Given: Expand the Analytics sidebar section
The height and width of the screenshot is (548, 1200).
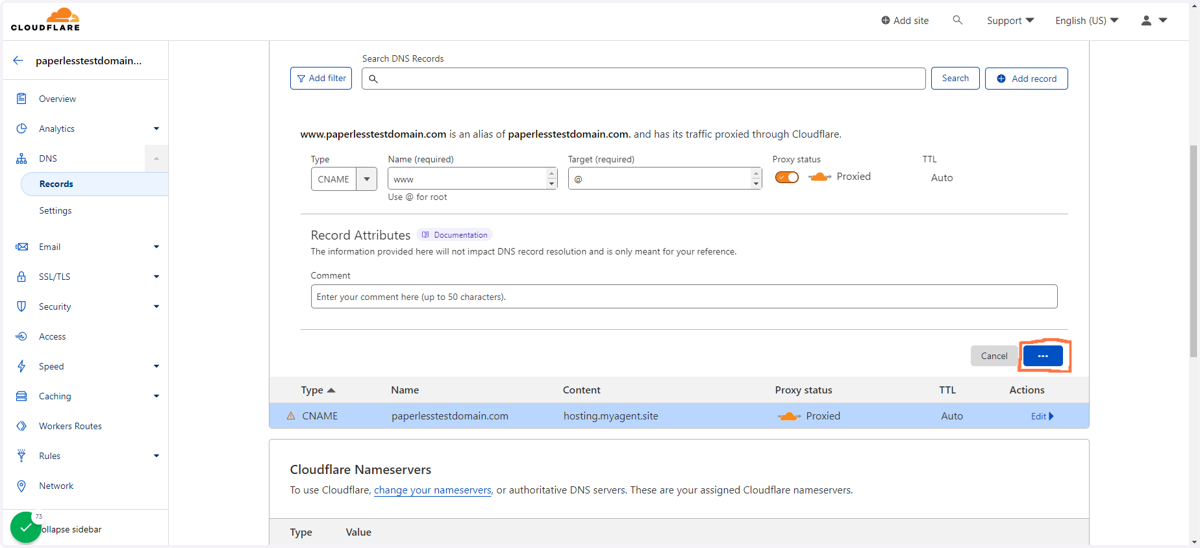Looking at the screenshot, I should coord(156,129).
